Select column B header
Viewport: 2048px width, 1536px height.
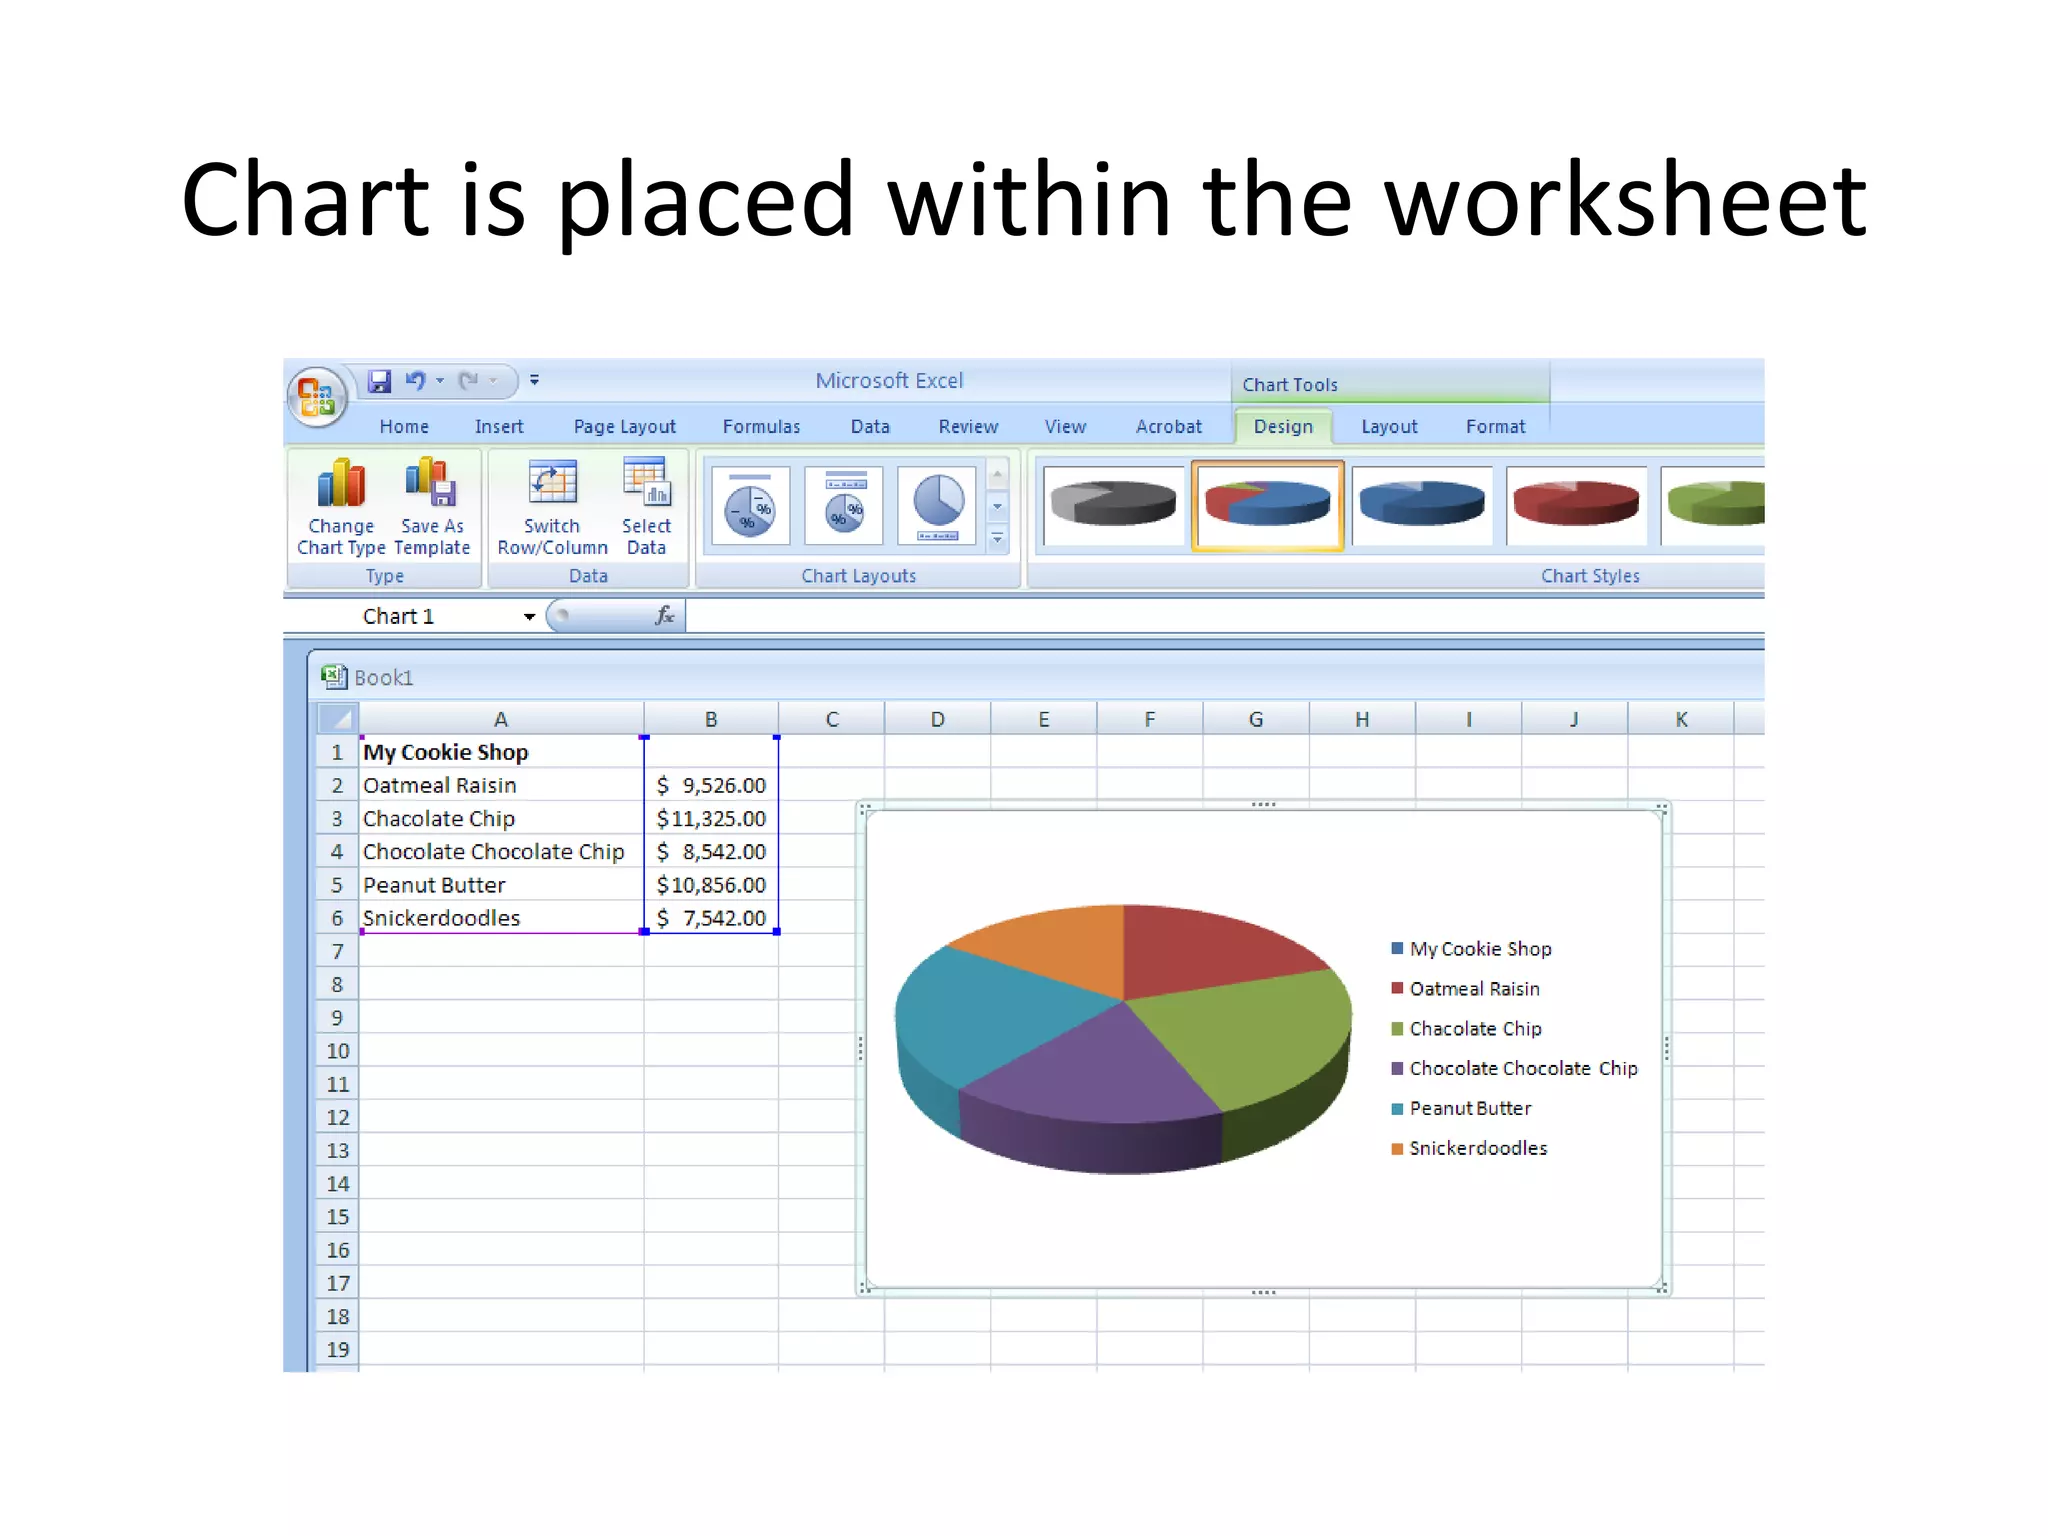click(711, 719)
